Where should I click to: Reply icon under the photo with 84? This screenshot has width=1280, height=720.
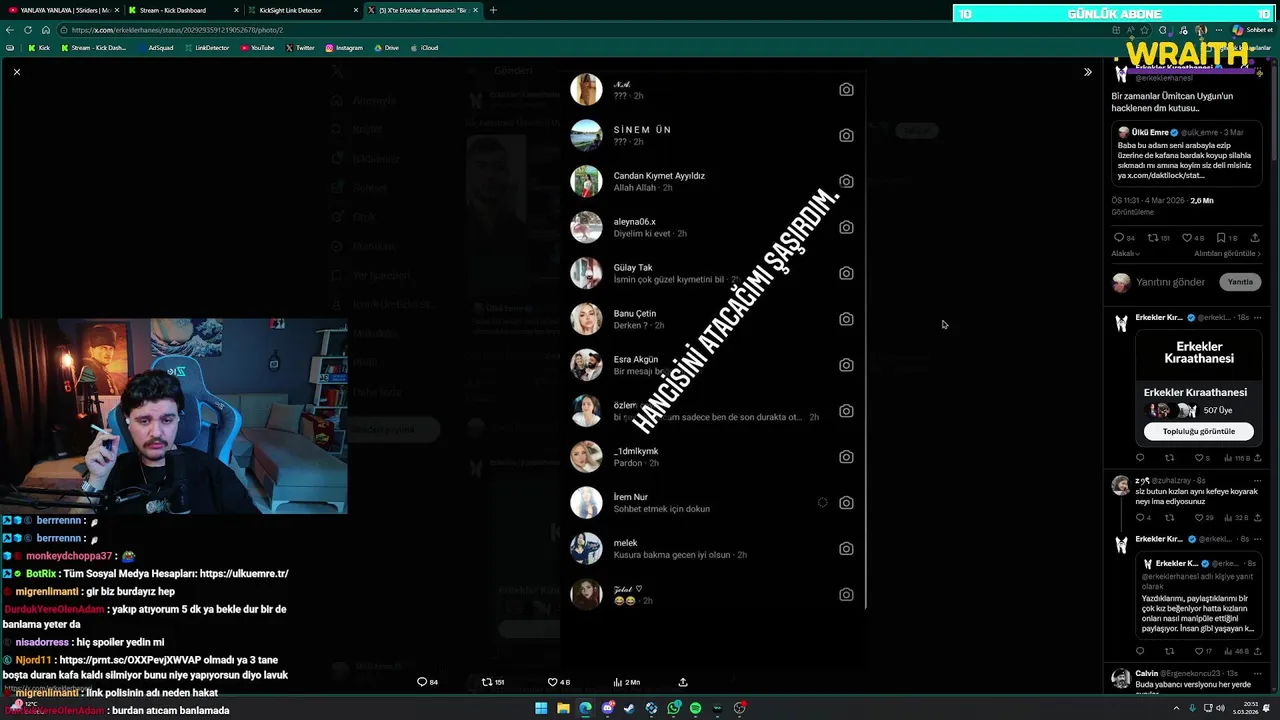pos(422,682)
